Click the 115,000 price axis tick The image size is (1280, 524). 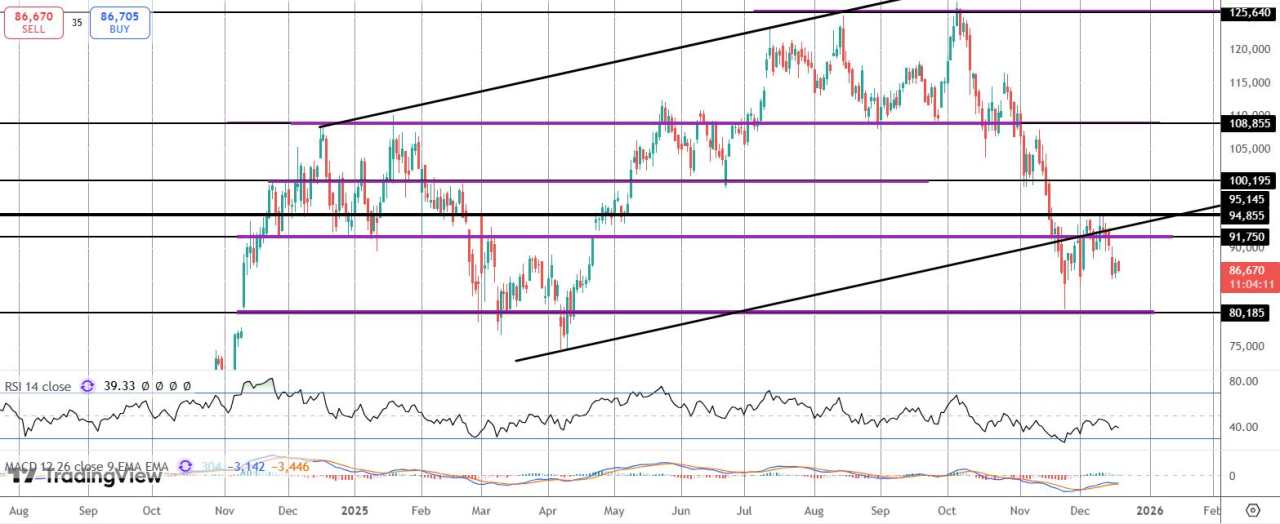1249,82
